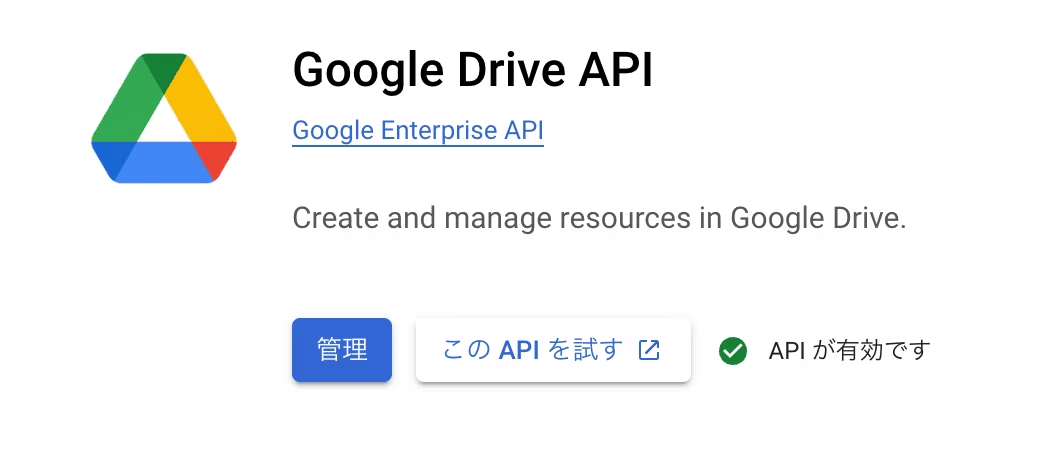
Task: Open the Google Enterprise API link
Action: tap(418, 130)
